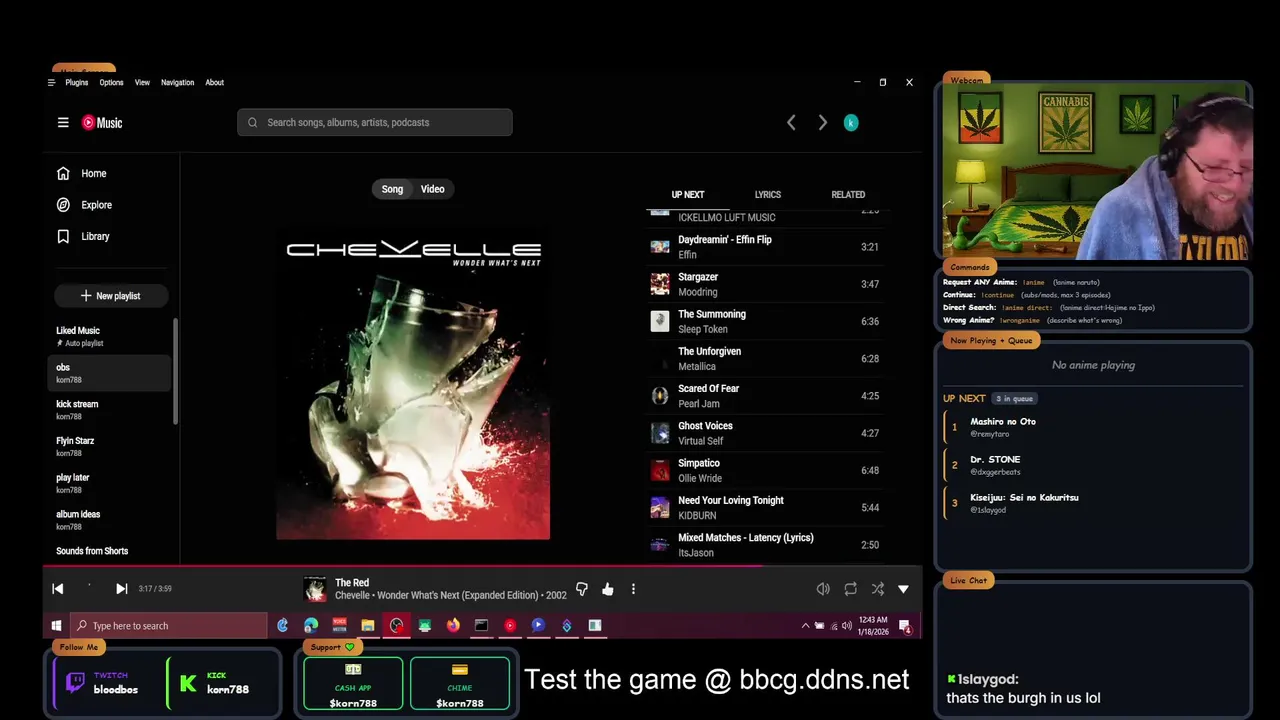The width and height of the screenshot is (1280, 720).
Task: Open the UP NEXT tab
Action: coord(688,195)
